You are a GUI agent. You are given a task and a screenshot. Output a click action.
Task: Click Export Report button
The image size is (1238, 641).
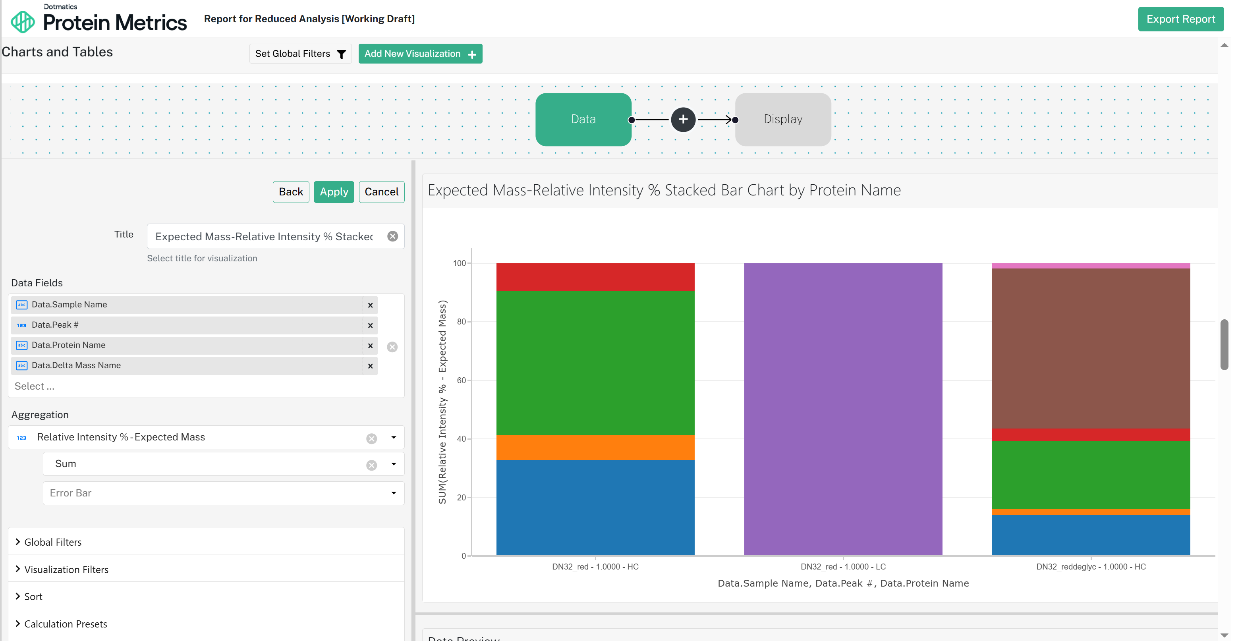point(1181,19)
